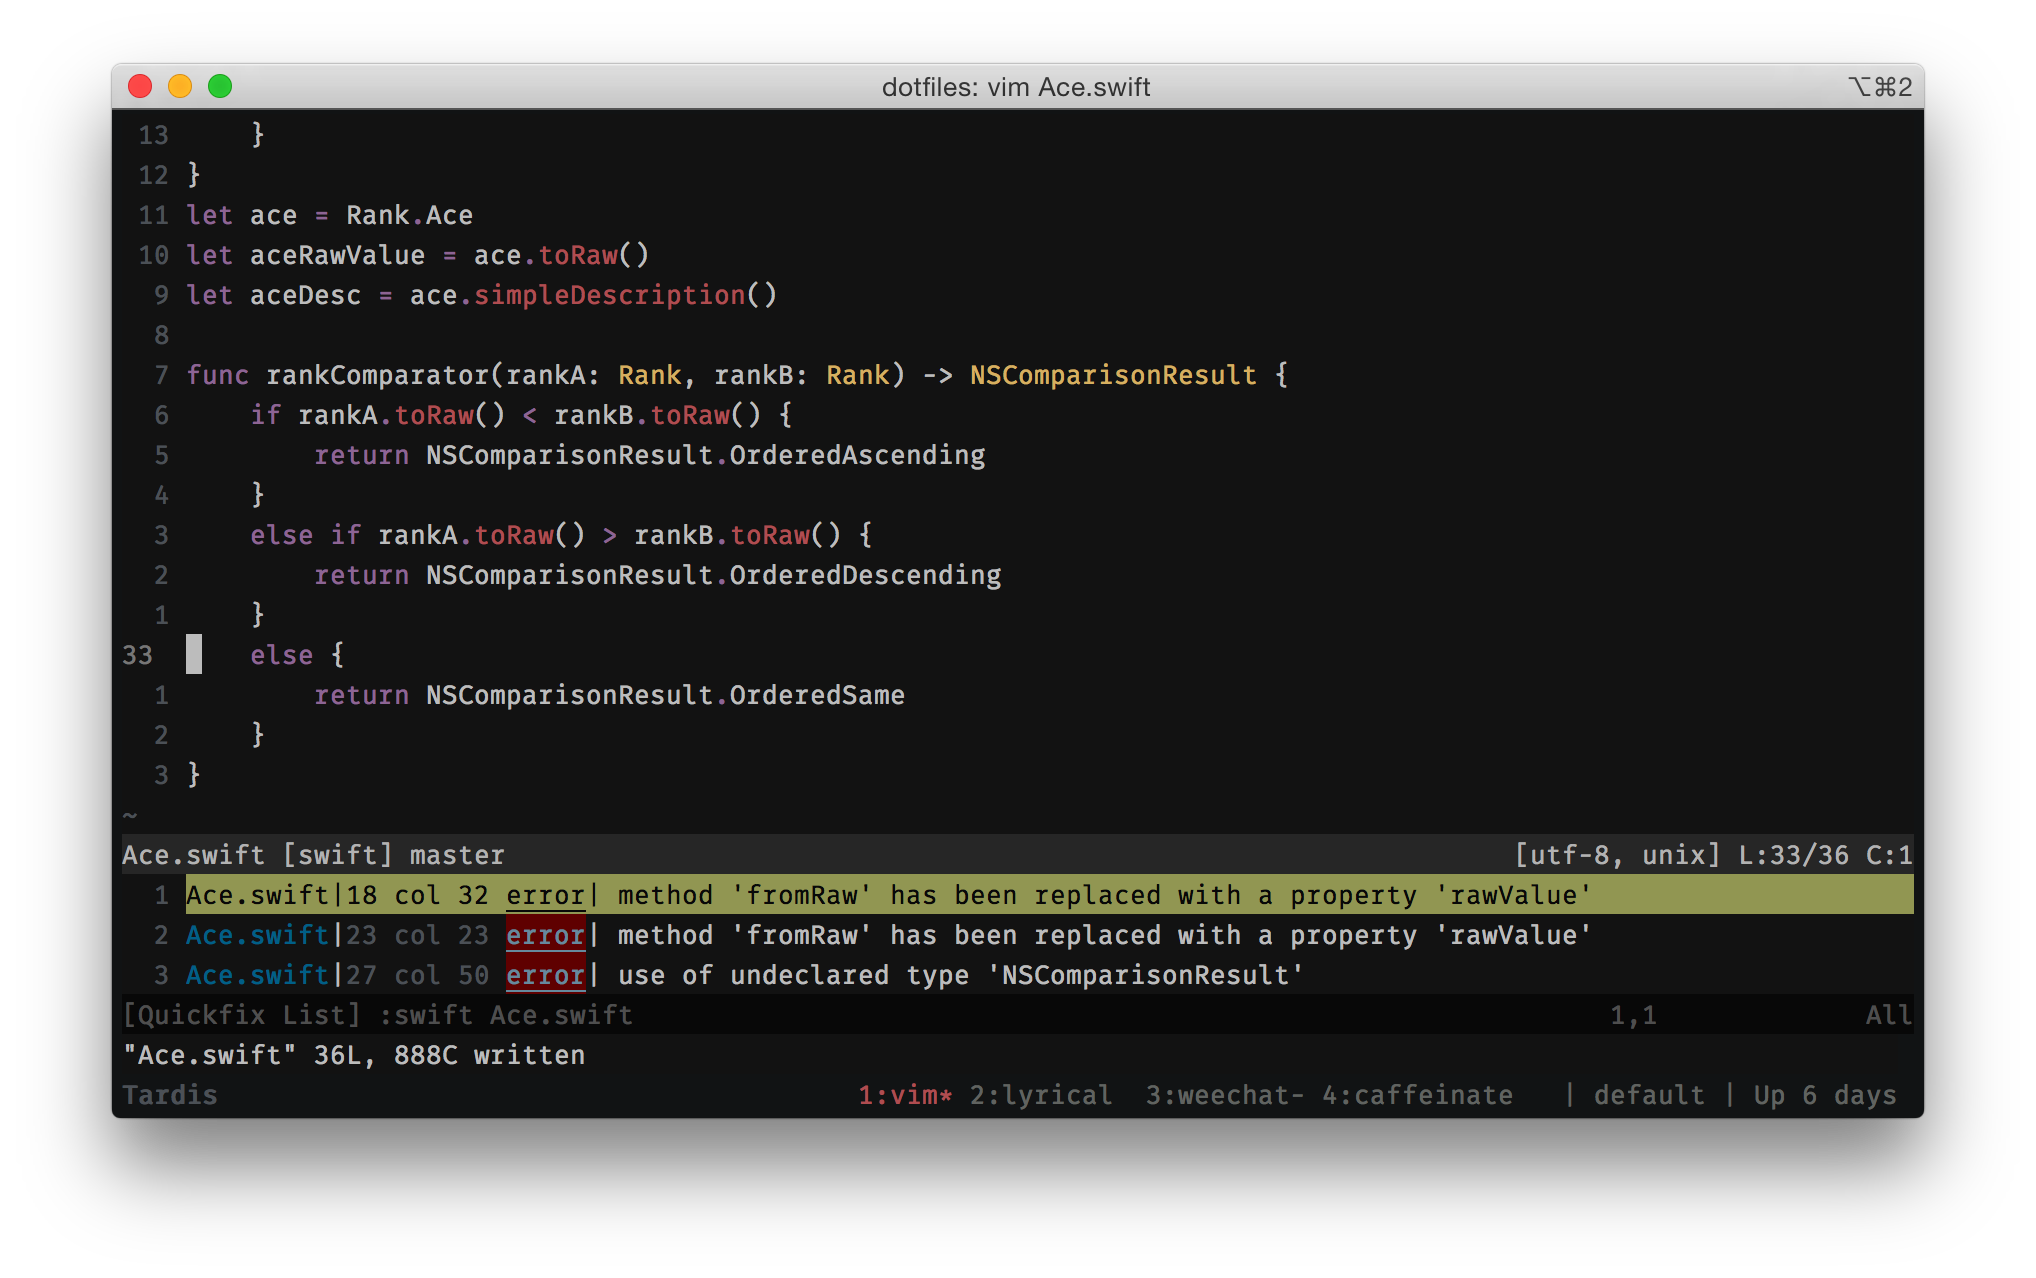
Task: Open the NSComparisonResult undeclared type error
Action: pos(744,975)
